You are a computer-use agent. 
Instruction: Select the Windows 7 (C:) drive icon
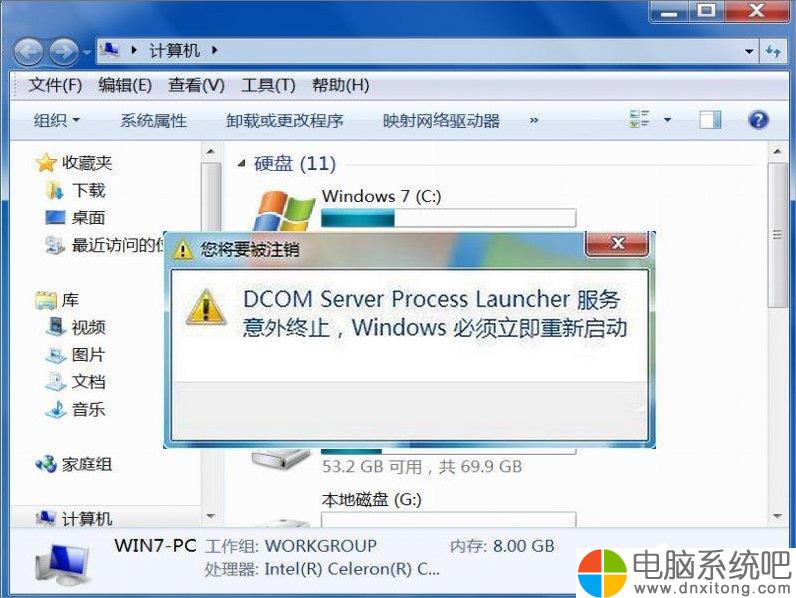[x=283, y=211]
